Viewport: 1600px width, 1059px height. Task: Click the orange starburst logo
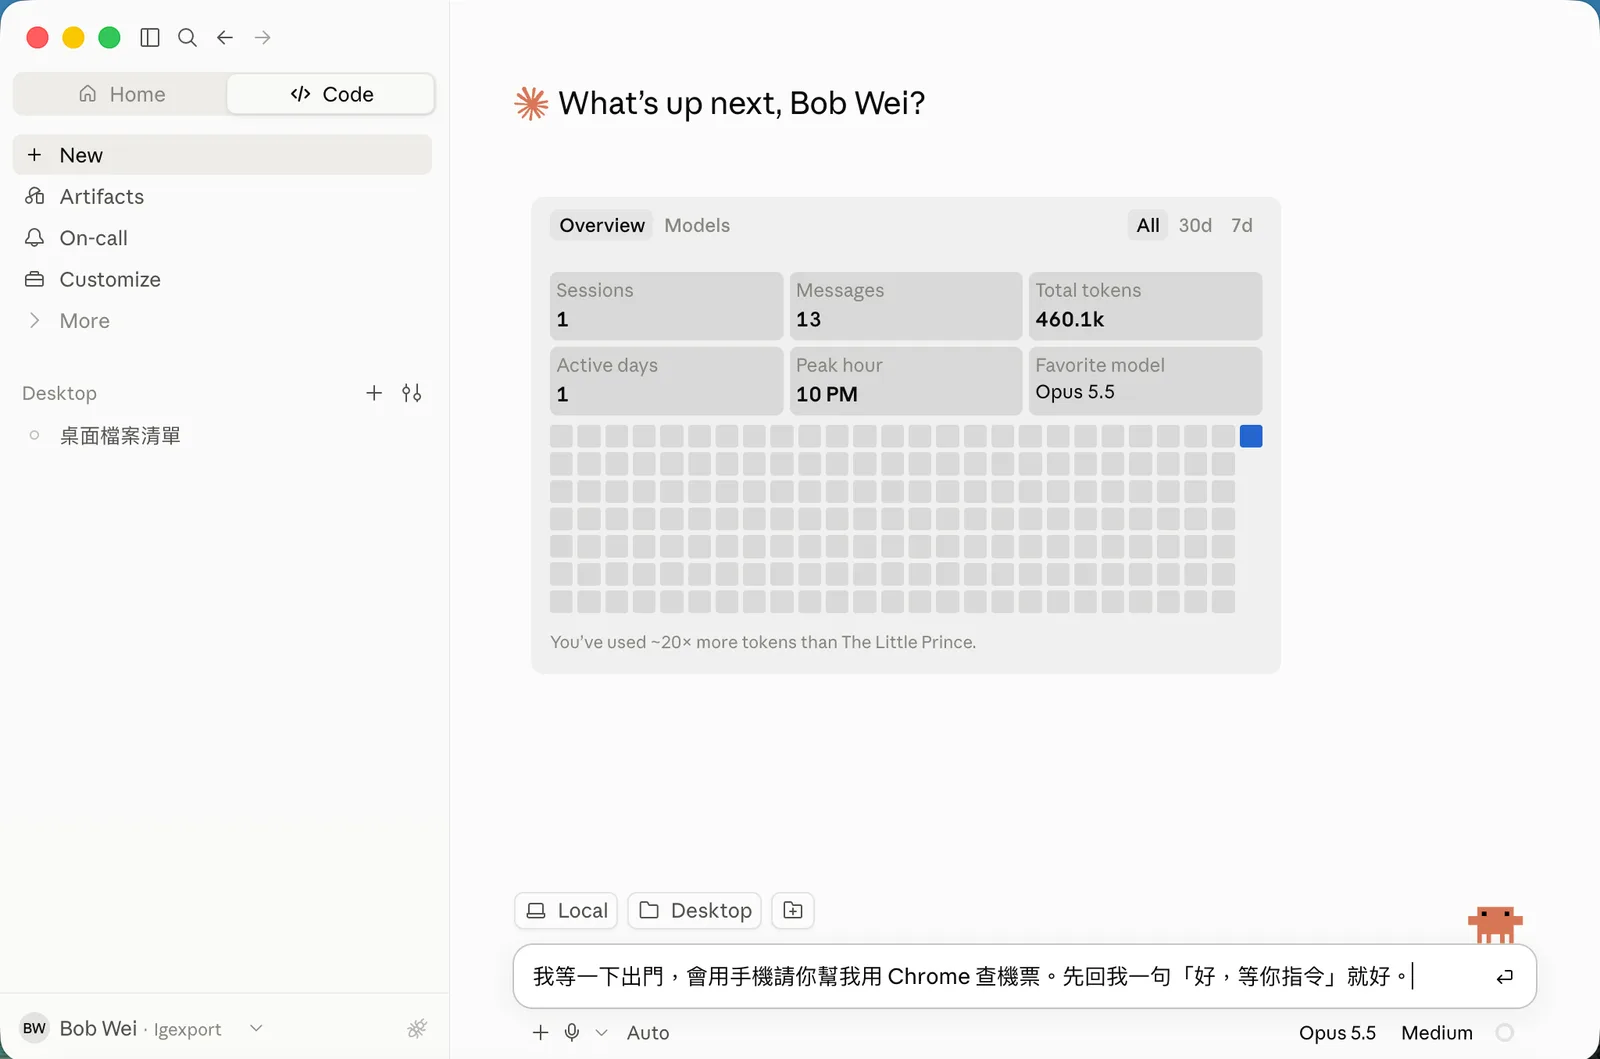pos(531,103)
